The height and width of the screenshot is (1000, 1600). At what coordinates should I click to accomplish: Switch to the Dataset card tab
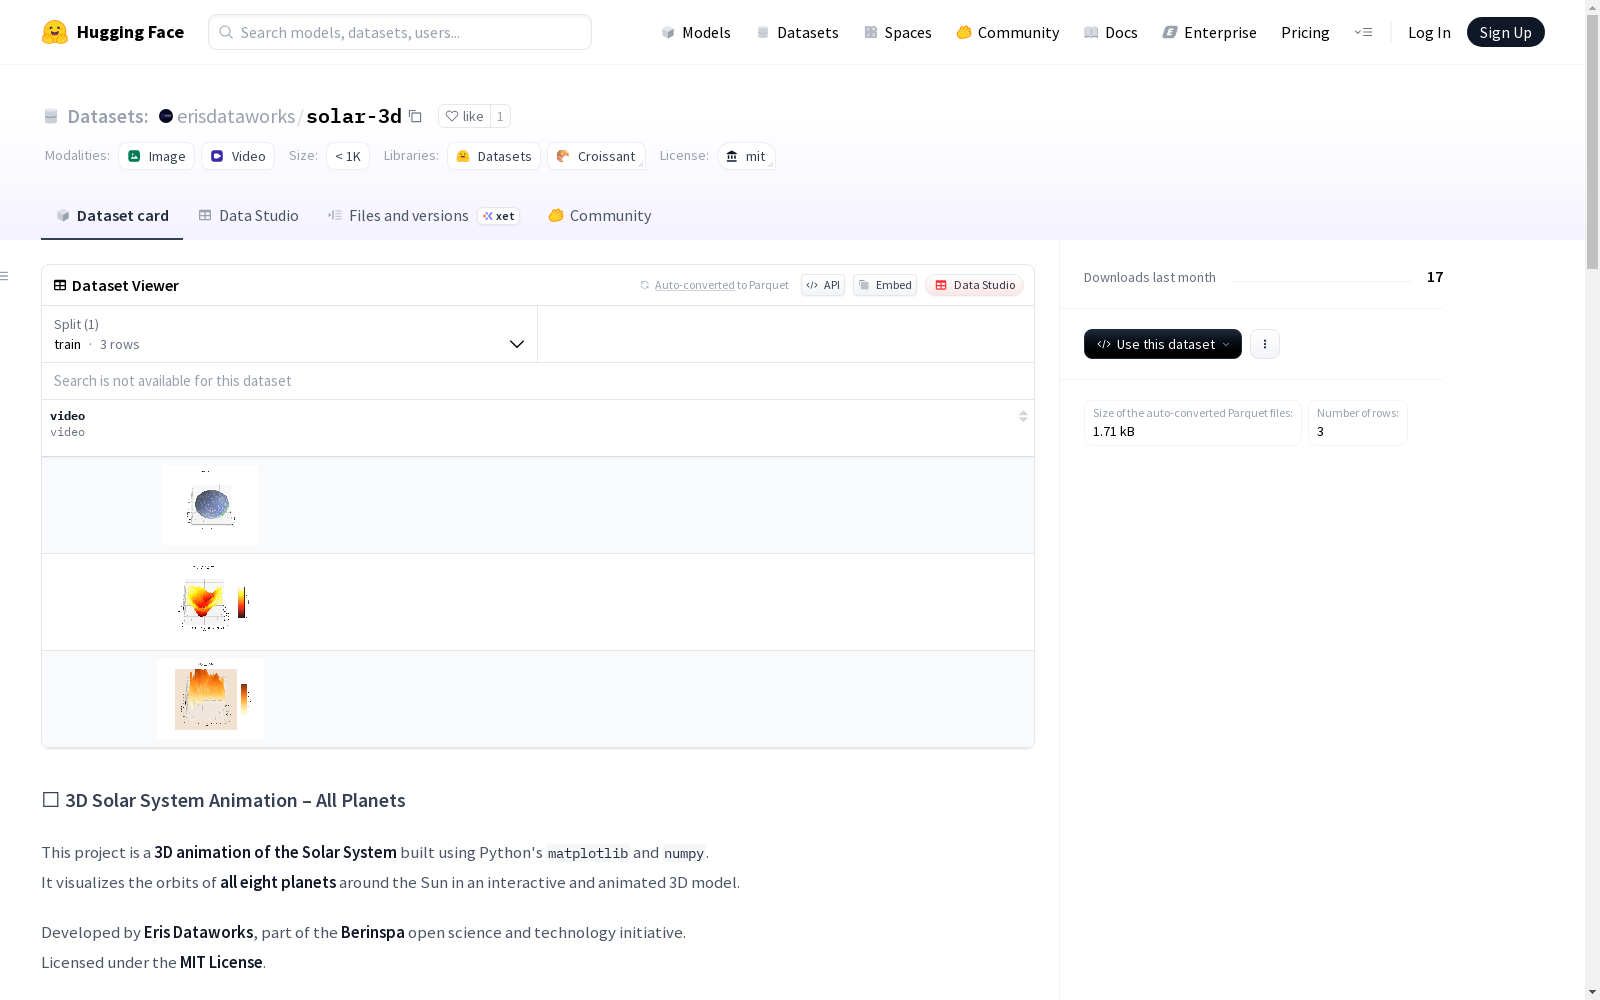pos(112,216)
